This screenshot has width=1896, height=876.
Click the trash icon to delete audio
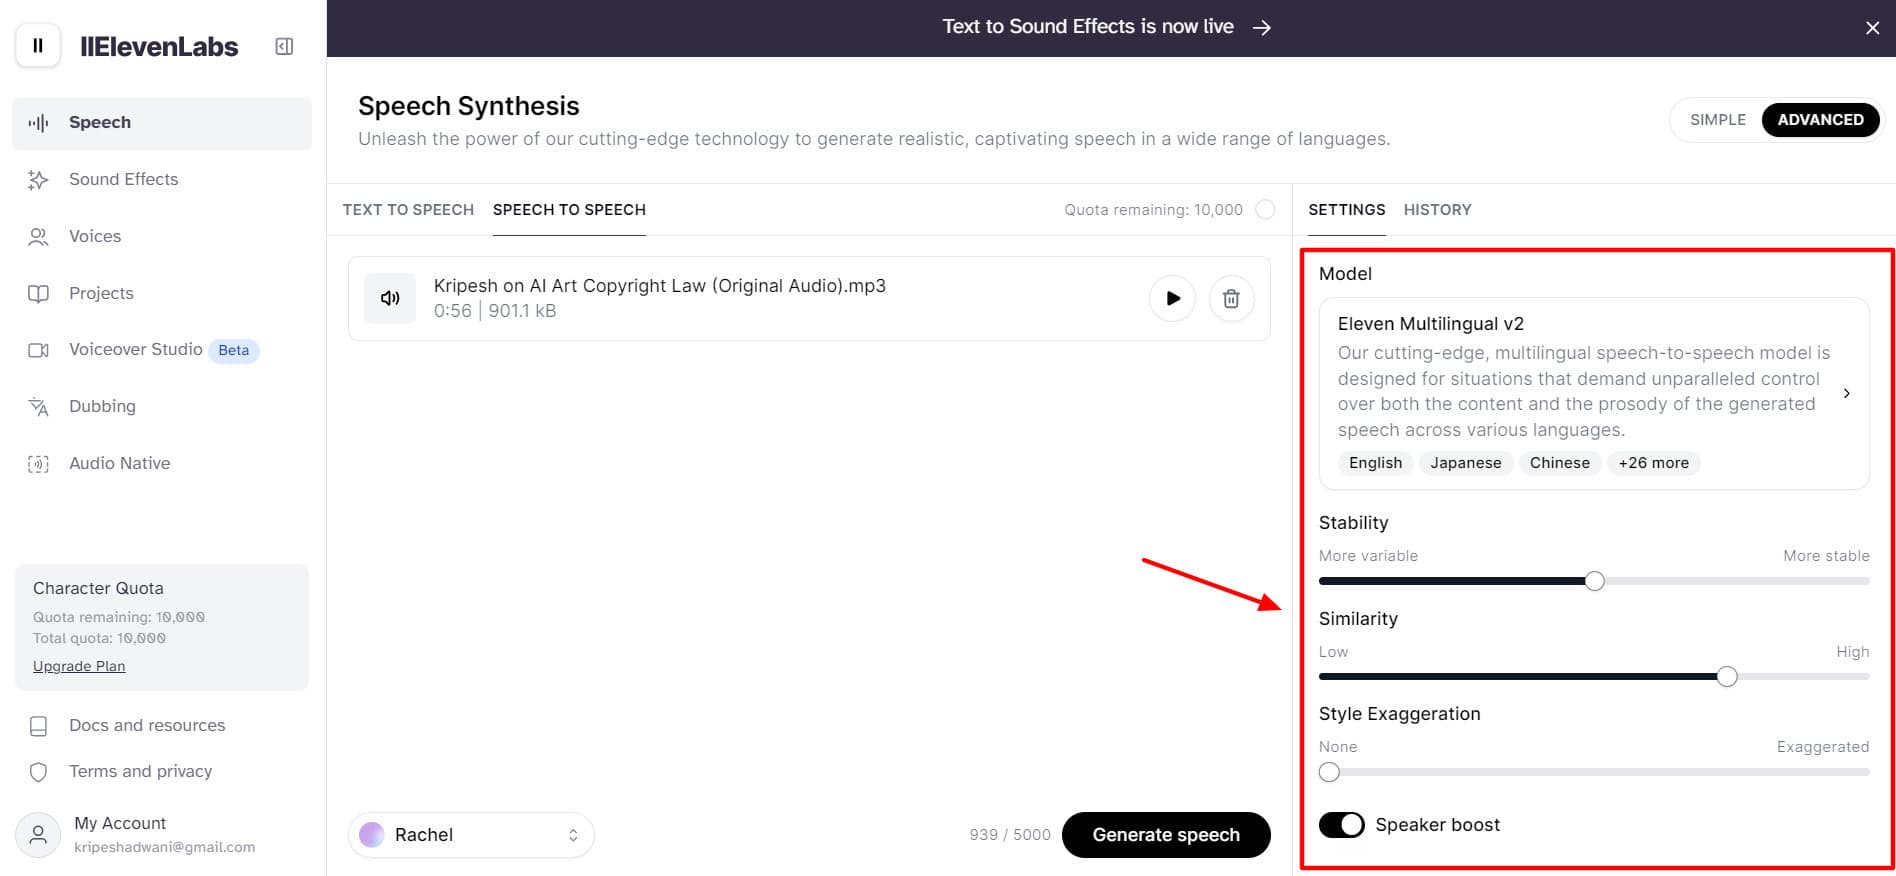tap(1231, 298)
